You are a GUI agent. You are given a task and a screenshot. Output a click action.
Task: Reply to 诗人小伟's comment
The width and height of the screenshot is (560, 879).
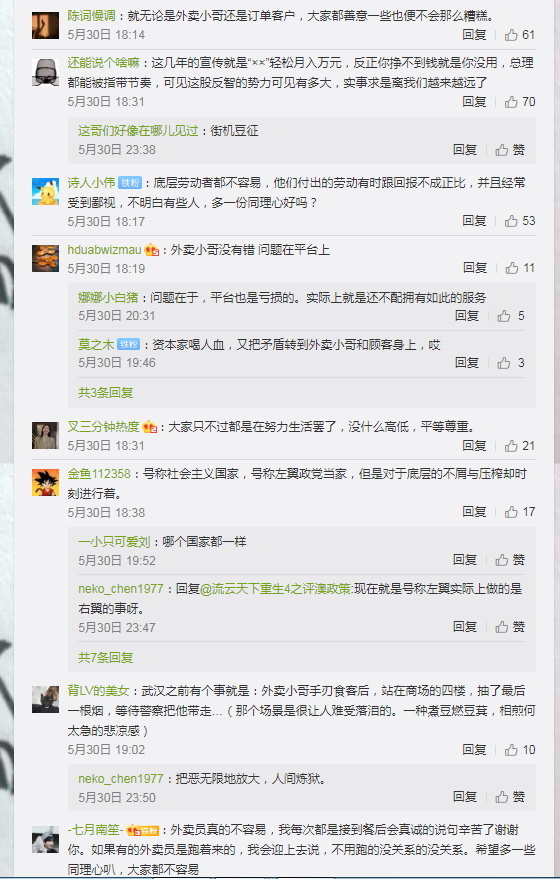[x=474, y=221]
